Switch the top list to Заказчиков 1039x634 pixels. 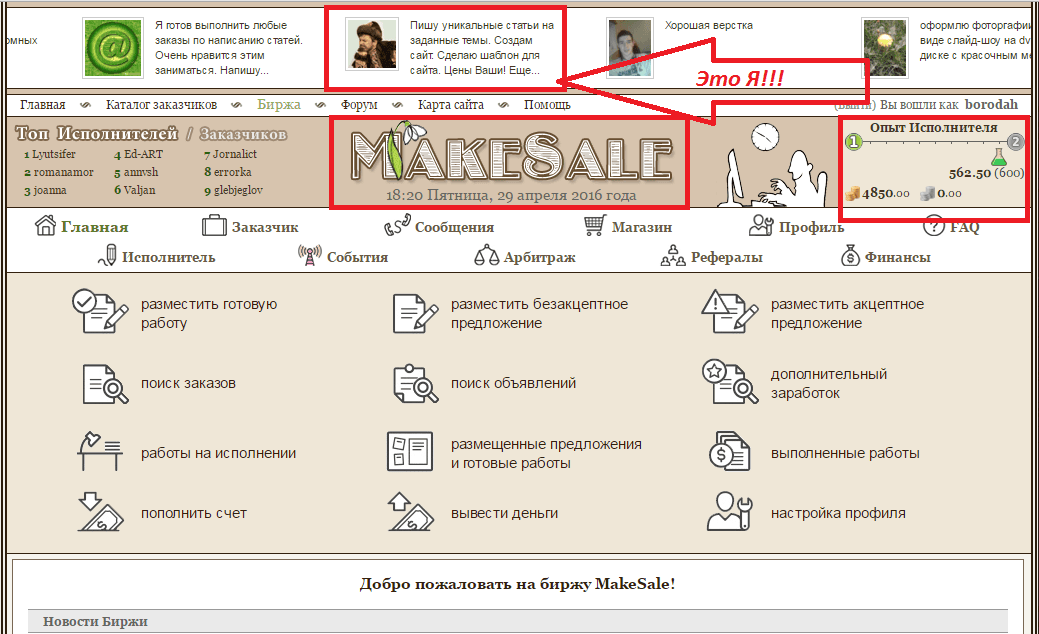coord(243,134)
